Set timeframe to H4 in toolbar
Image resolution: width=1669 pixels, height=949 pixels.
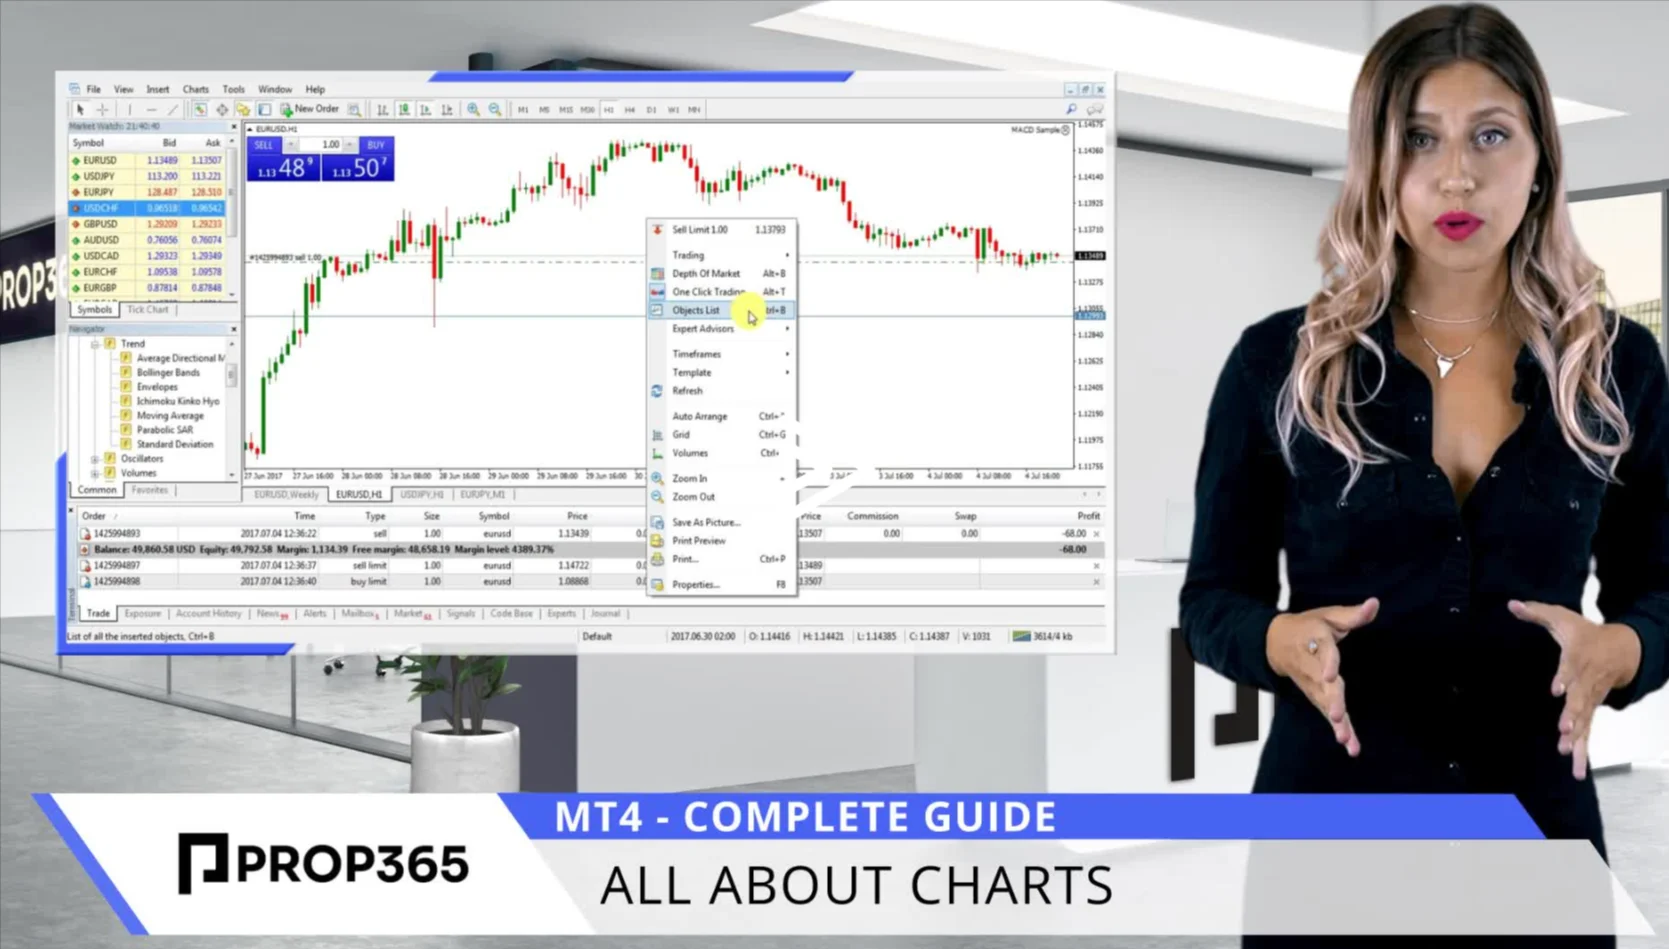coord(630,110)
